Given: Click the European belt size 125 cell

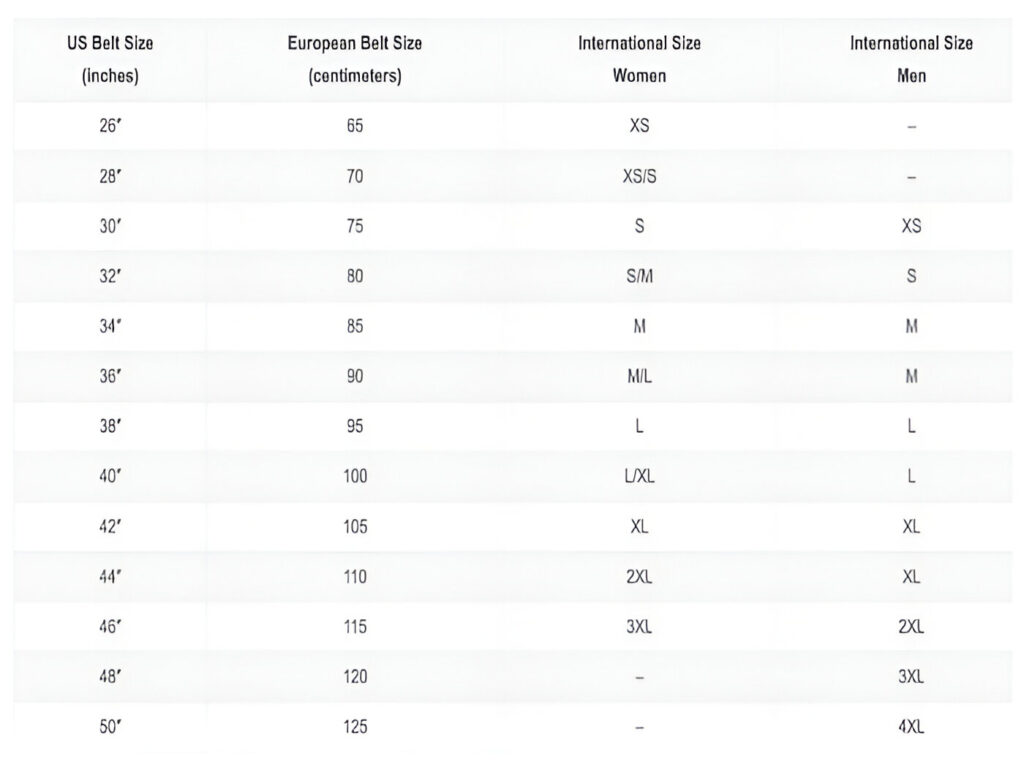Looking at the screenshot, I should (355, 727).
